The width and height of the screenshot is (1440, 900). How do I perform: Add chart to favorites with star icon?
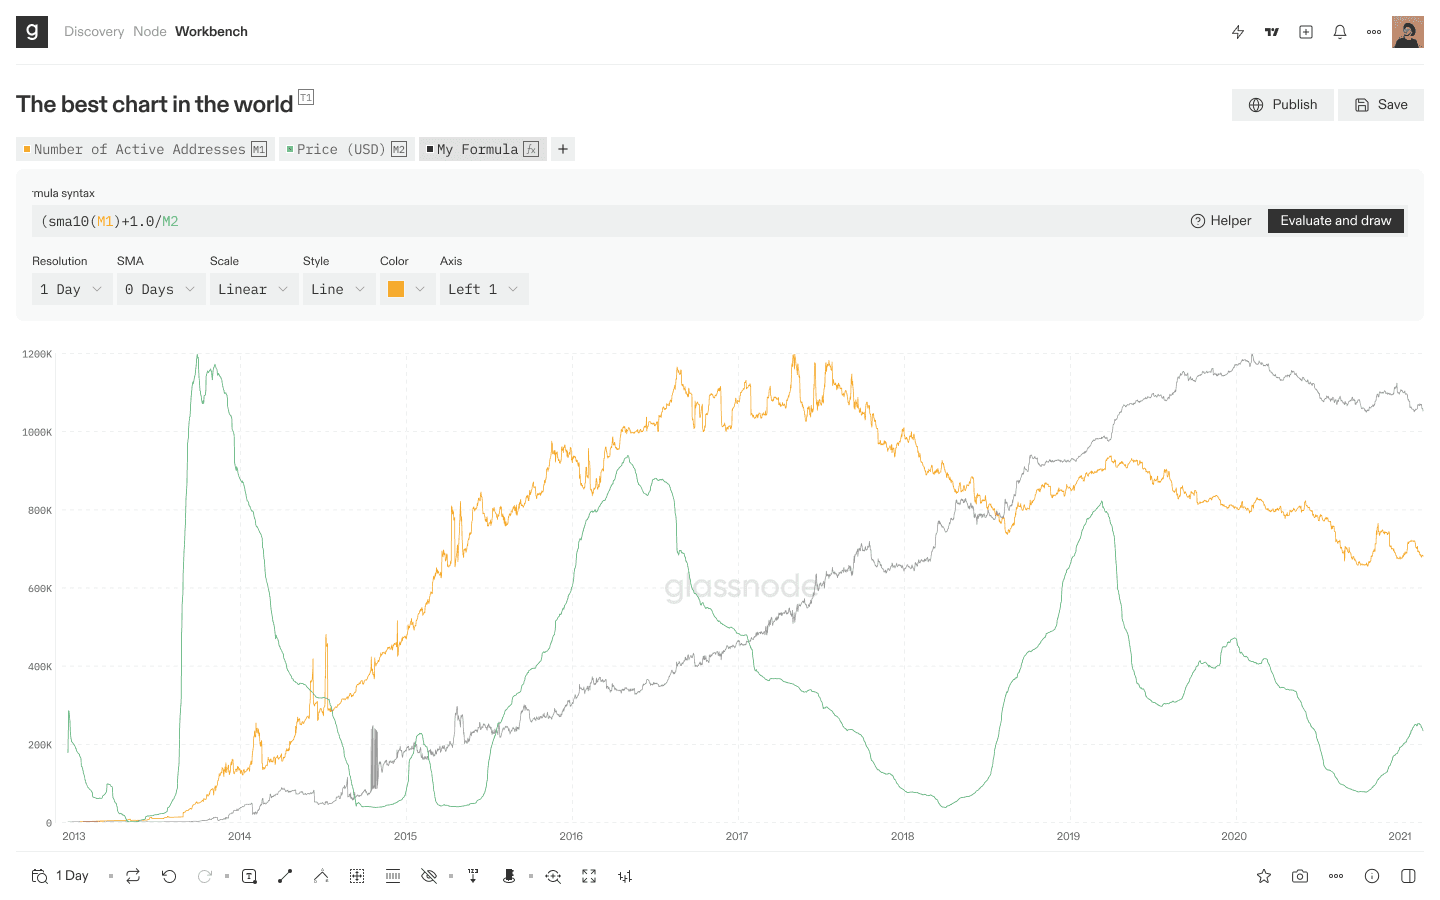coord(1264,876)
